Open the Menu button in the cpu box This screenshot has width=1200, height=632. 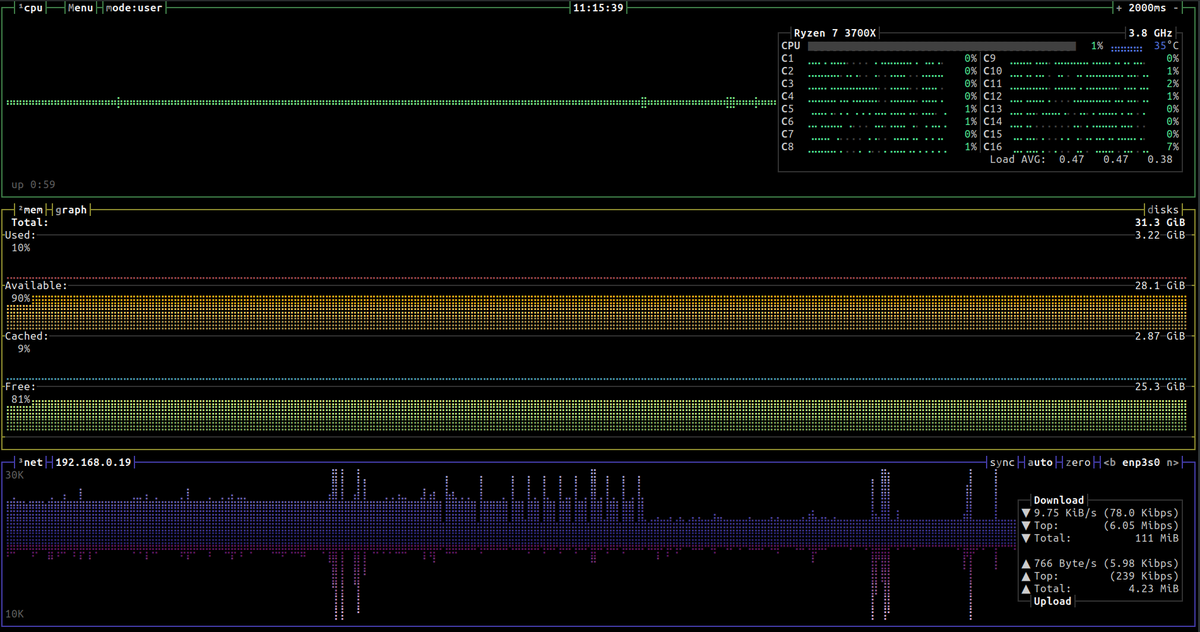pyautogui.click(x=81, y=8)
